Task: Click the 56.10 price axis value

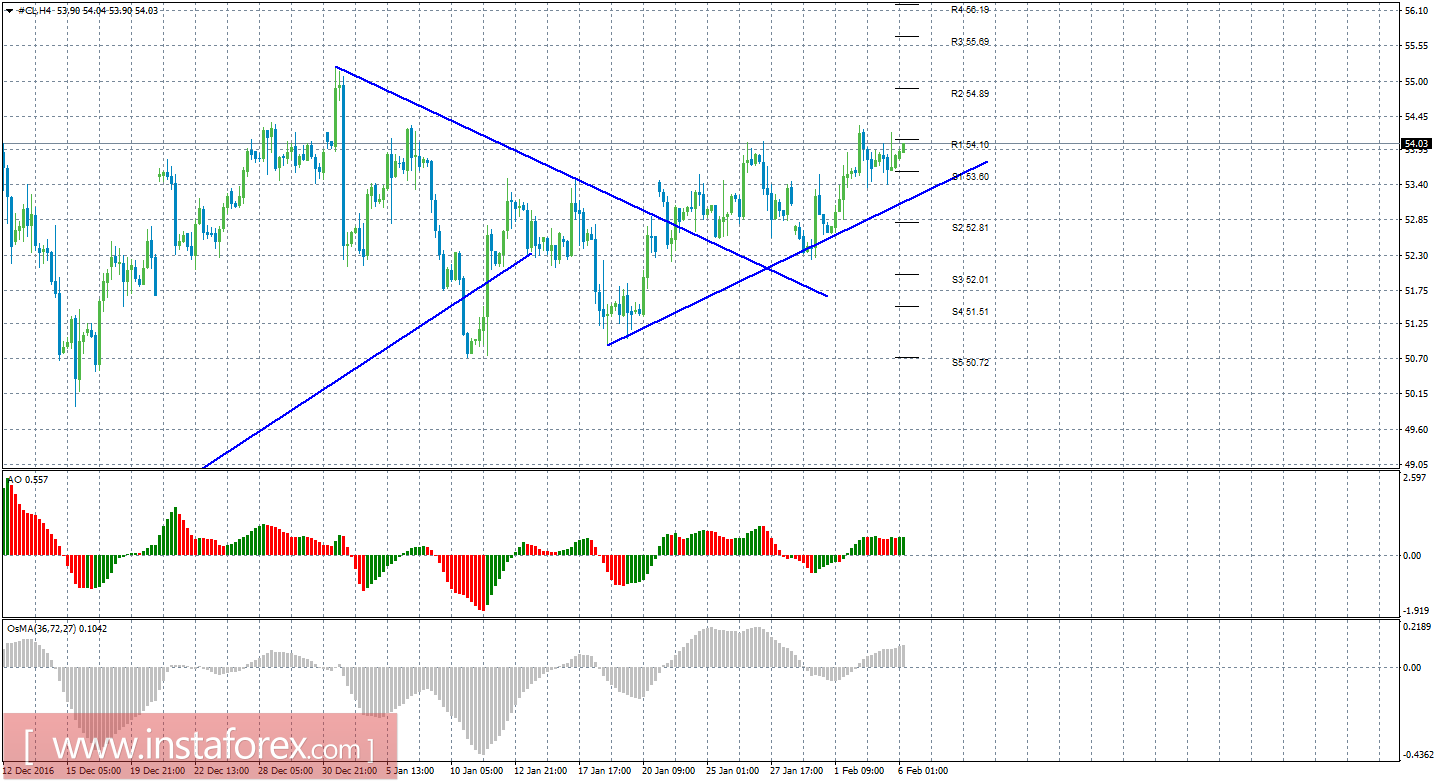Action: pos(1416,11)
